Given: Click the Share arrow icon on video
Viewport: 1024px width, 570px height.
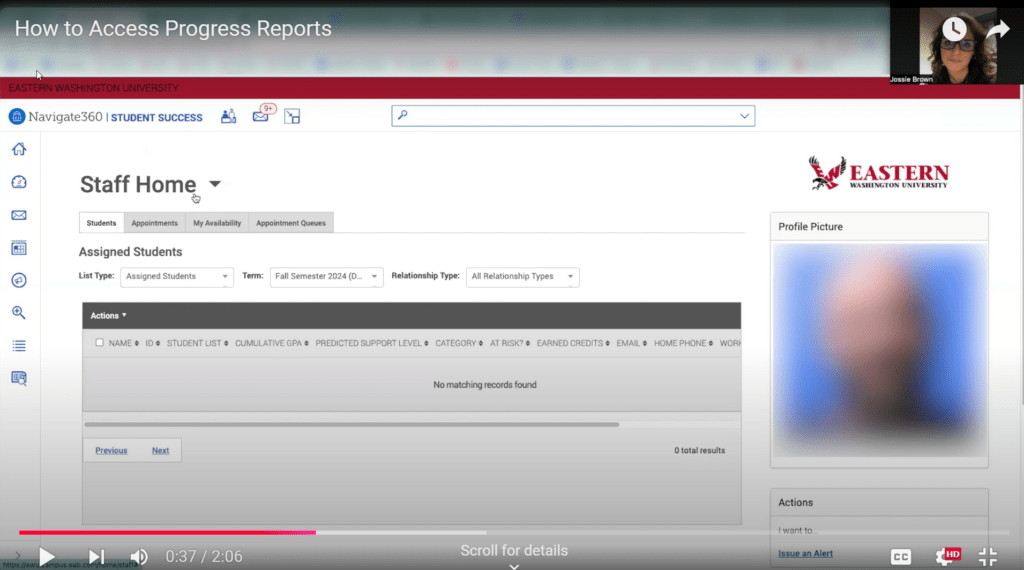Looking at the screenshot, I should (997, 29).
